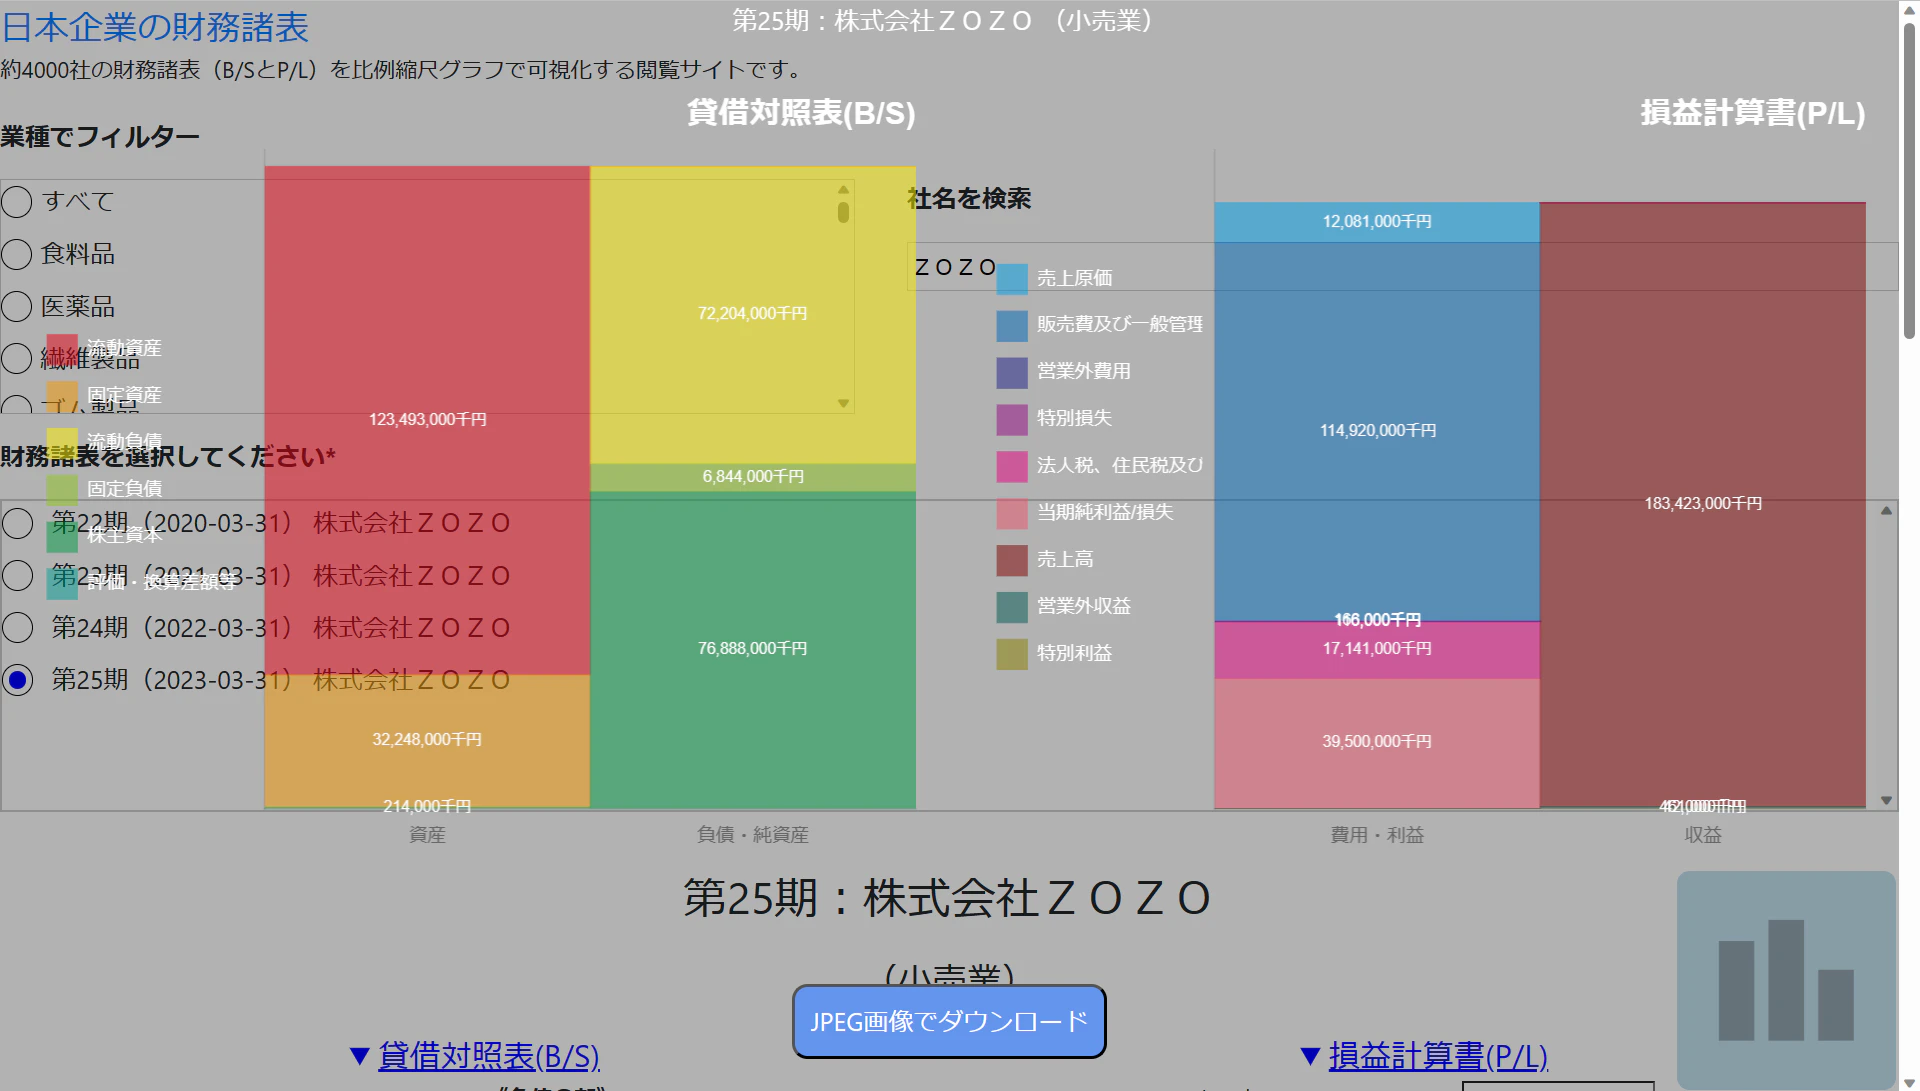Click the 特別損失 legend swatch
This screenshot has height=1091, width=1920.
tap(1012, 419)
